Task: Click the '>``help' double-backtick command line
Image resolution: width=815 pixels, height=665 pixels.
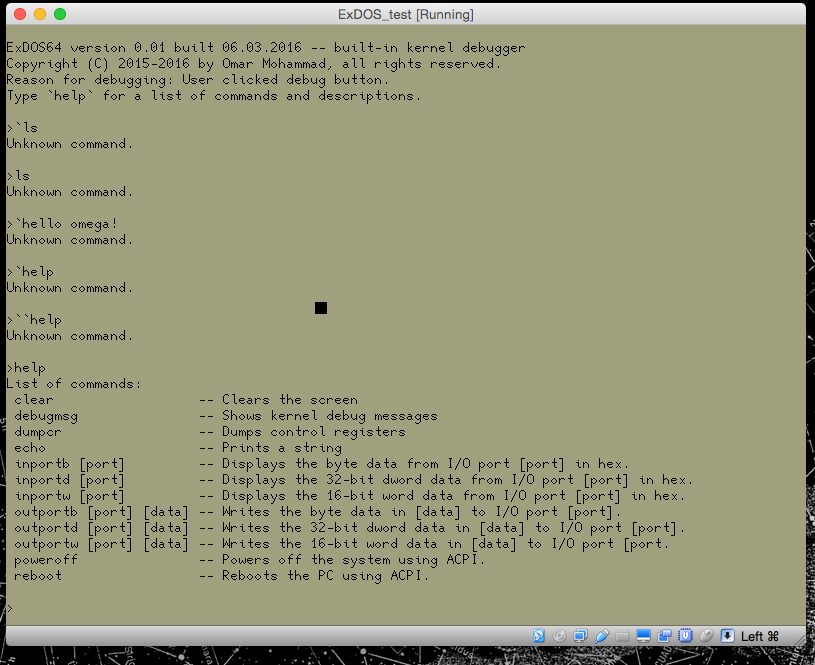Action: [x=34, y=320]
